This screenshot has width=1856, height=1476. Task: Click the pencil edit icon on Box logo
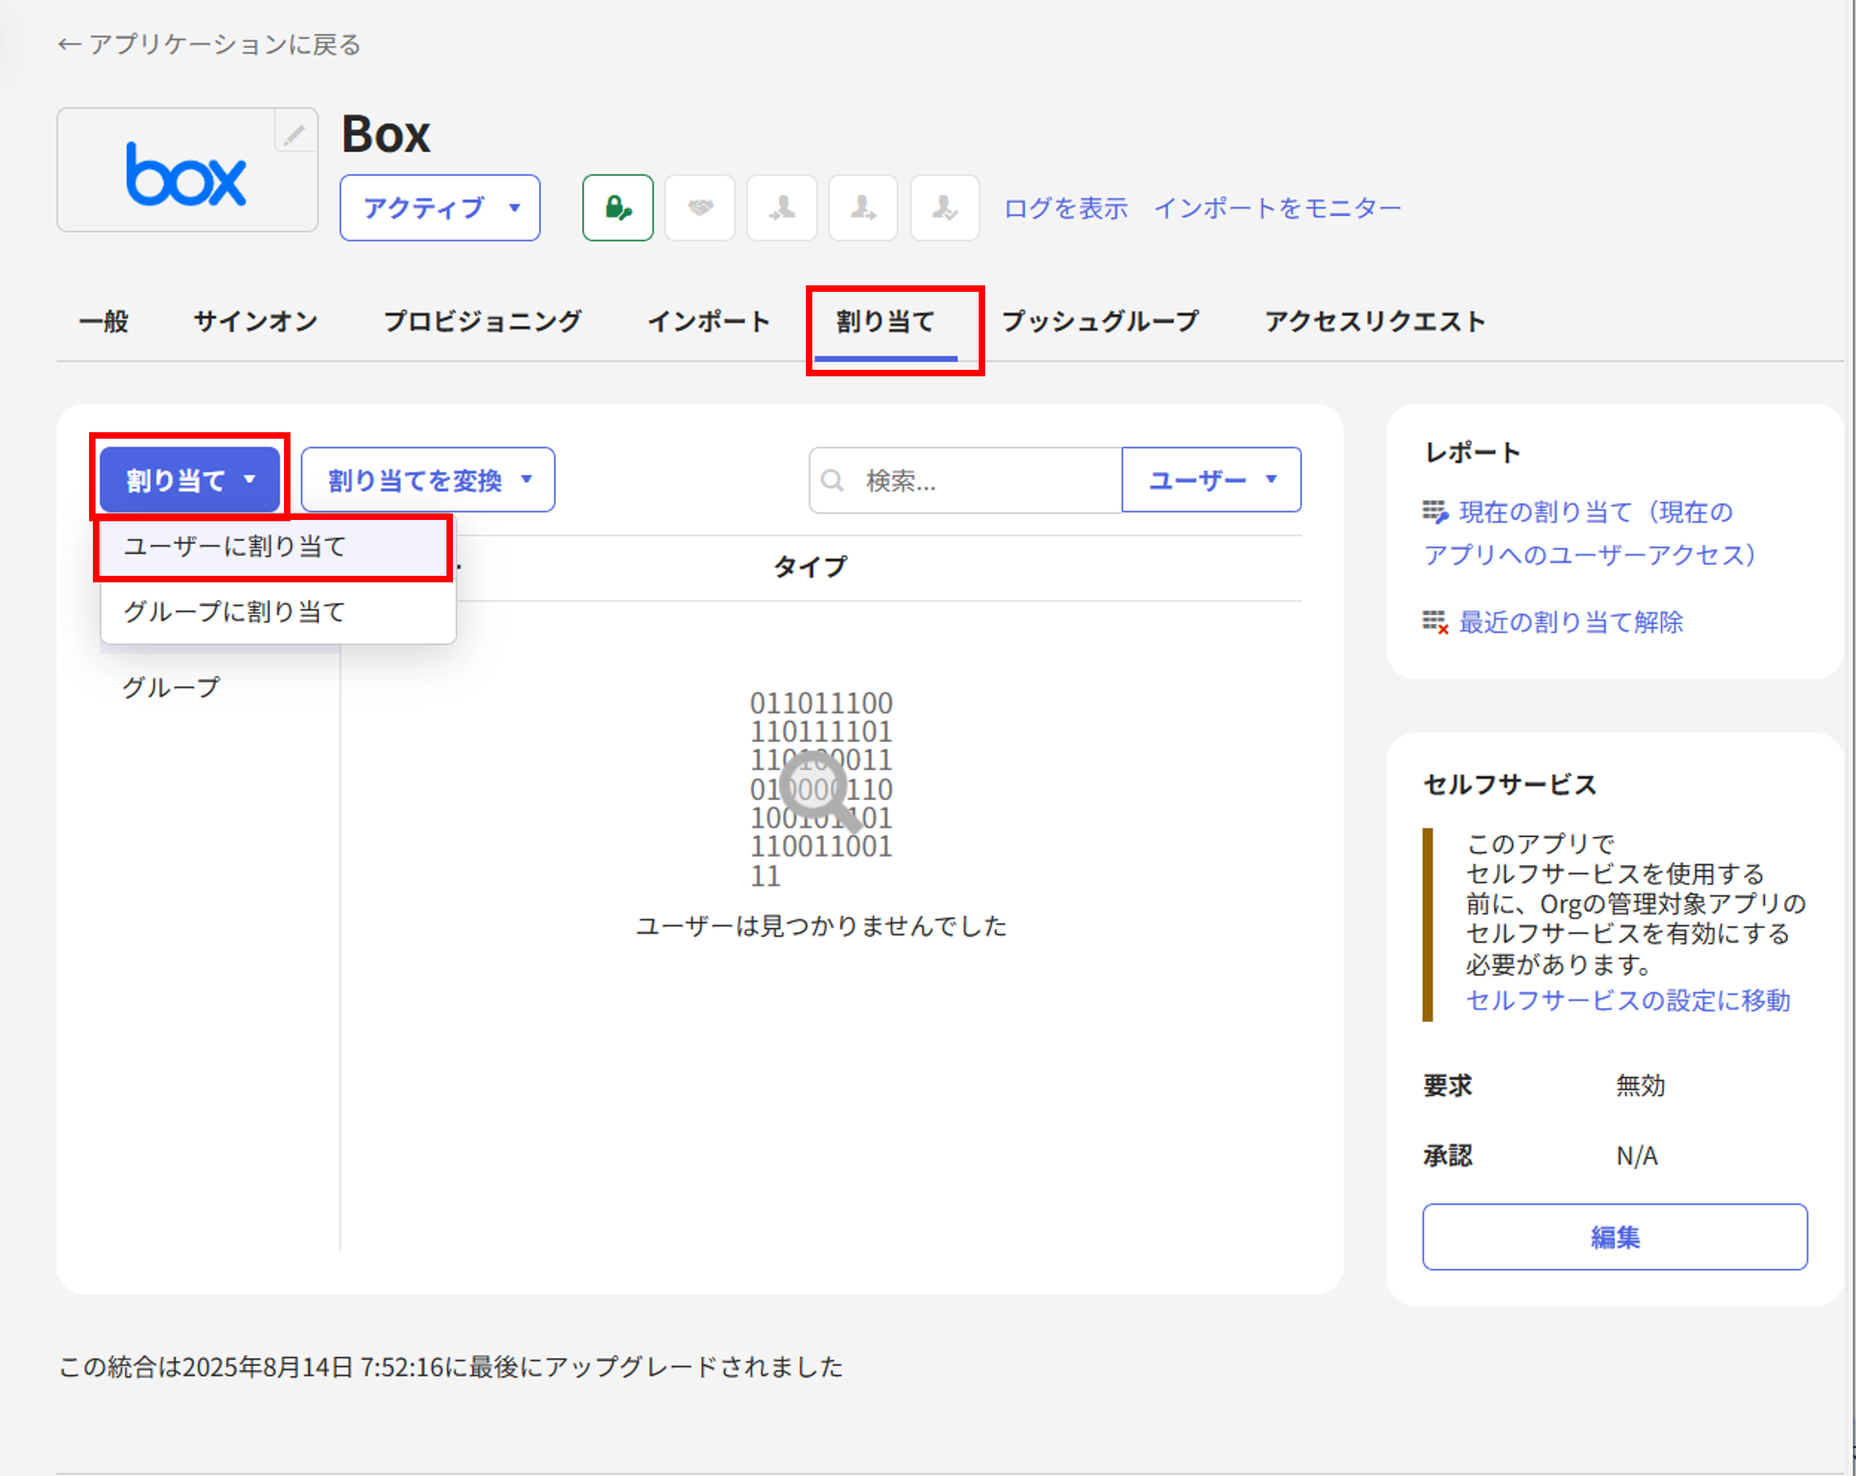point(294,134)
